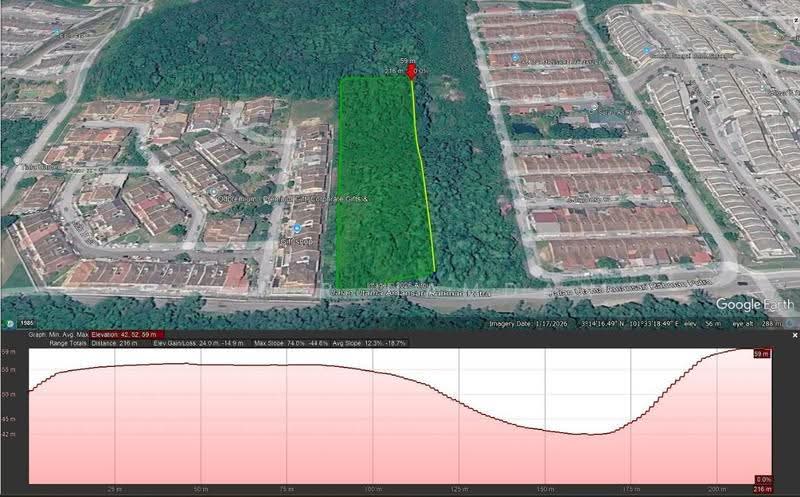Click the 216 m distance label under graph

[x=762, y=489]
